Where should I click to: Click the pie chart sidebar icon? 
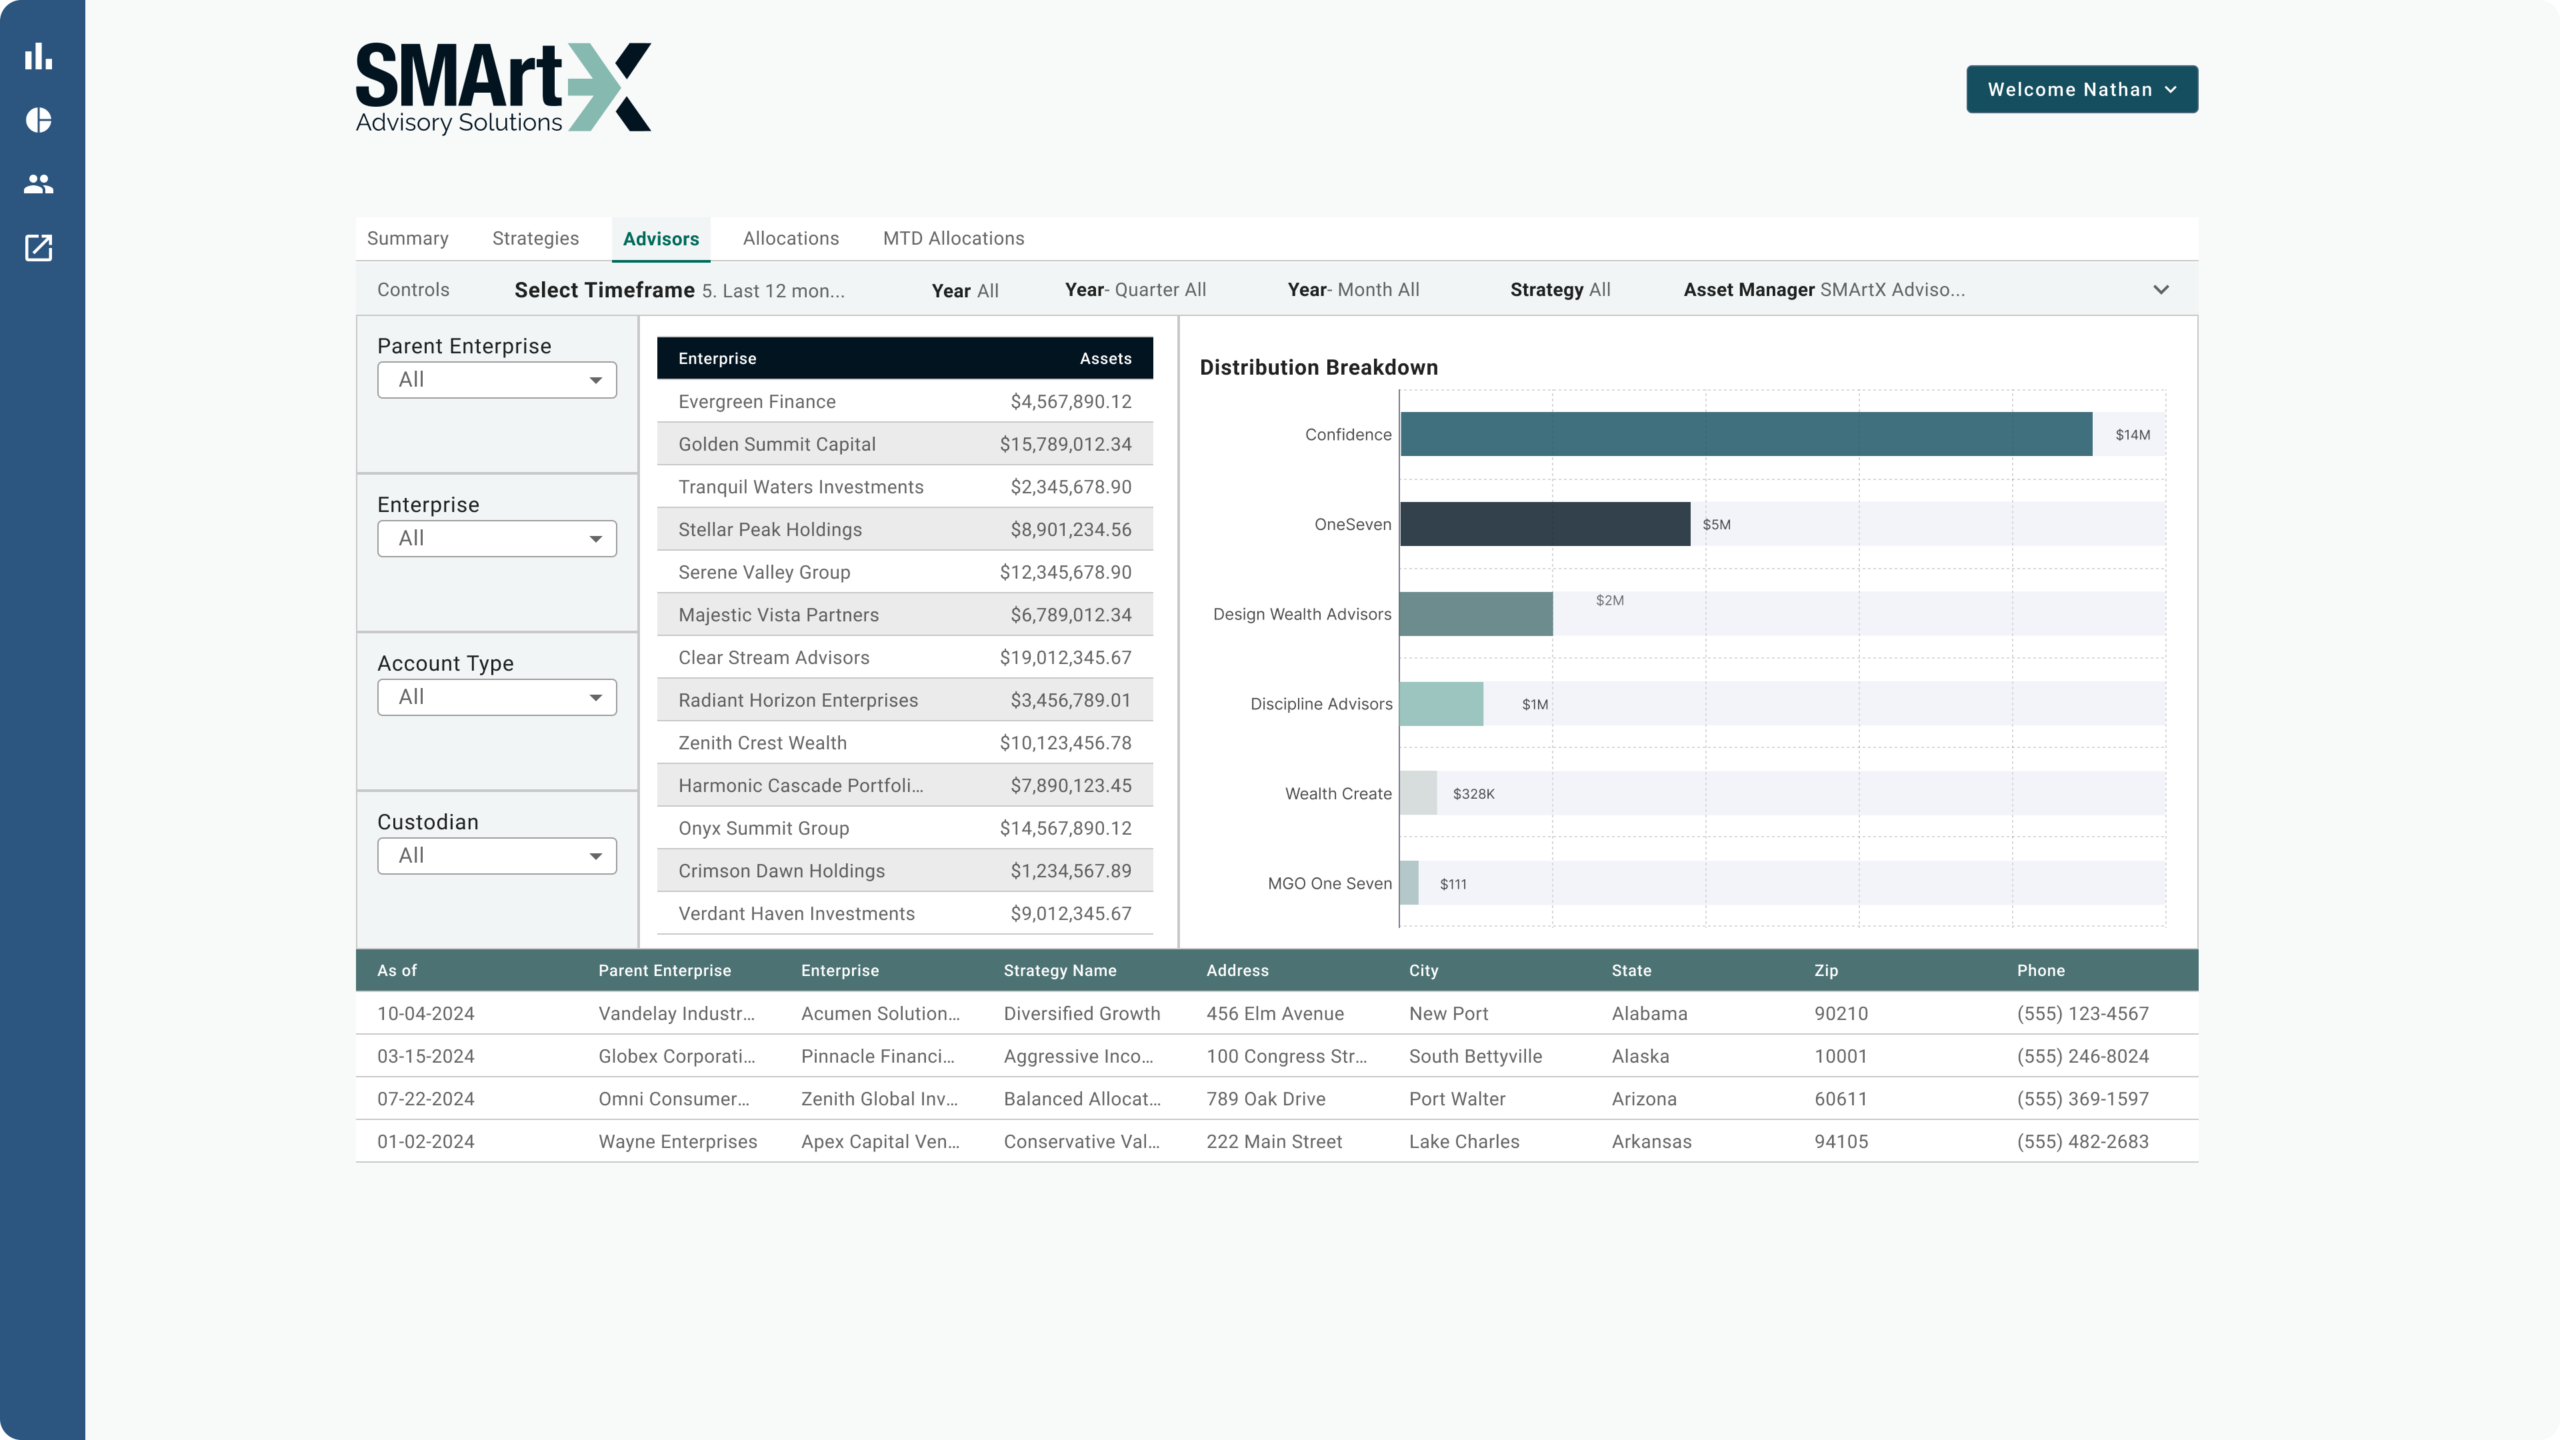[x=38, y=121]
